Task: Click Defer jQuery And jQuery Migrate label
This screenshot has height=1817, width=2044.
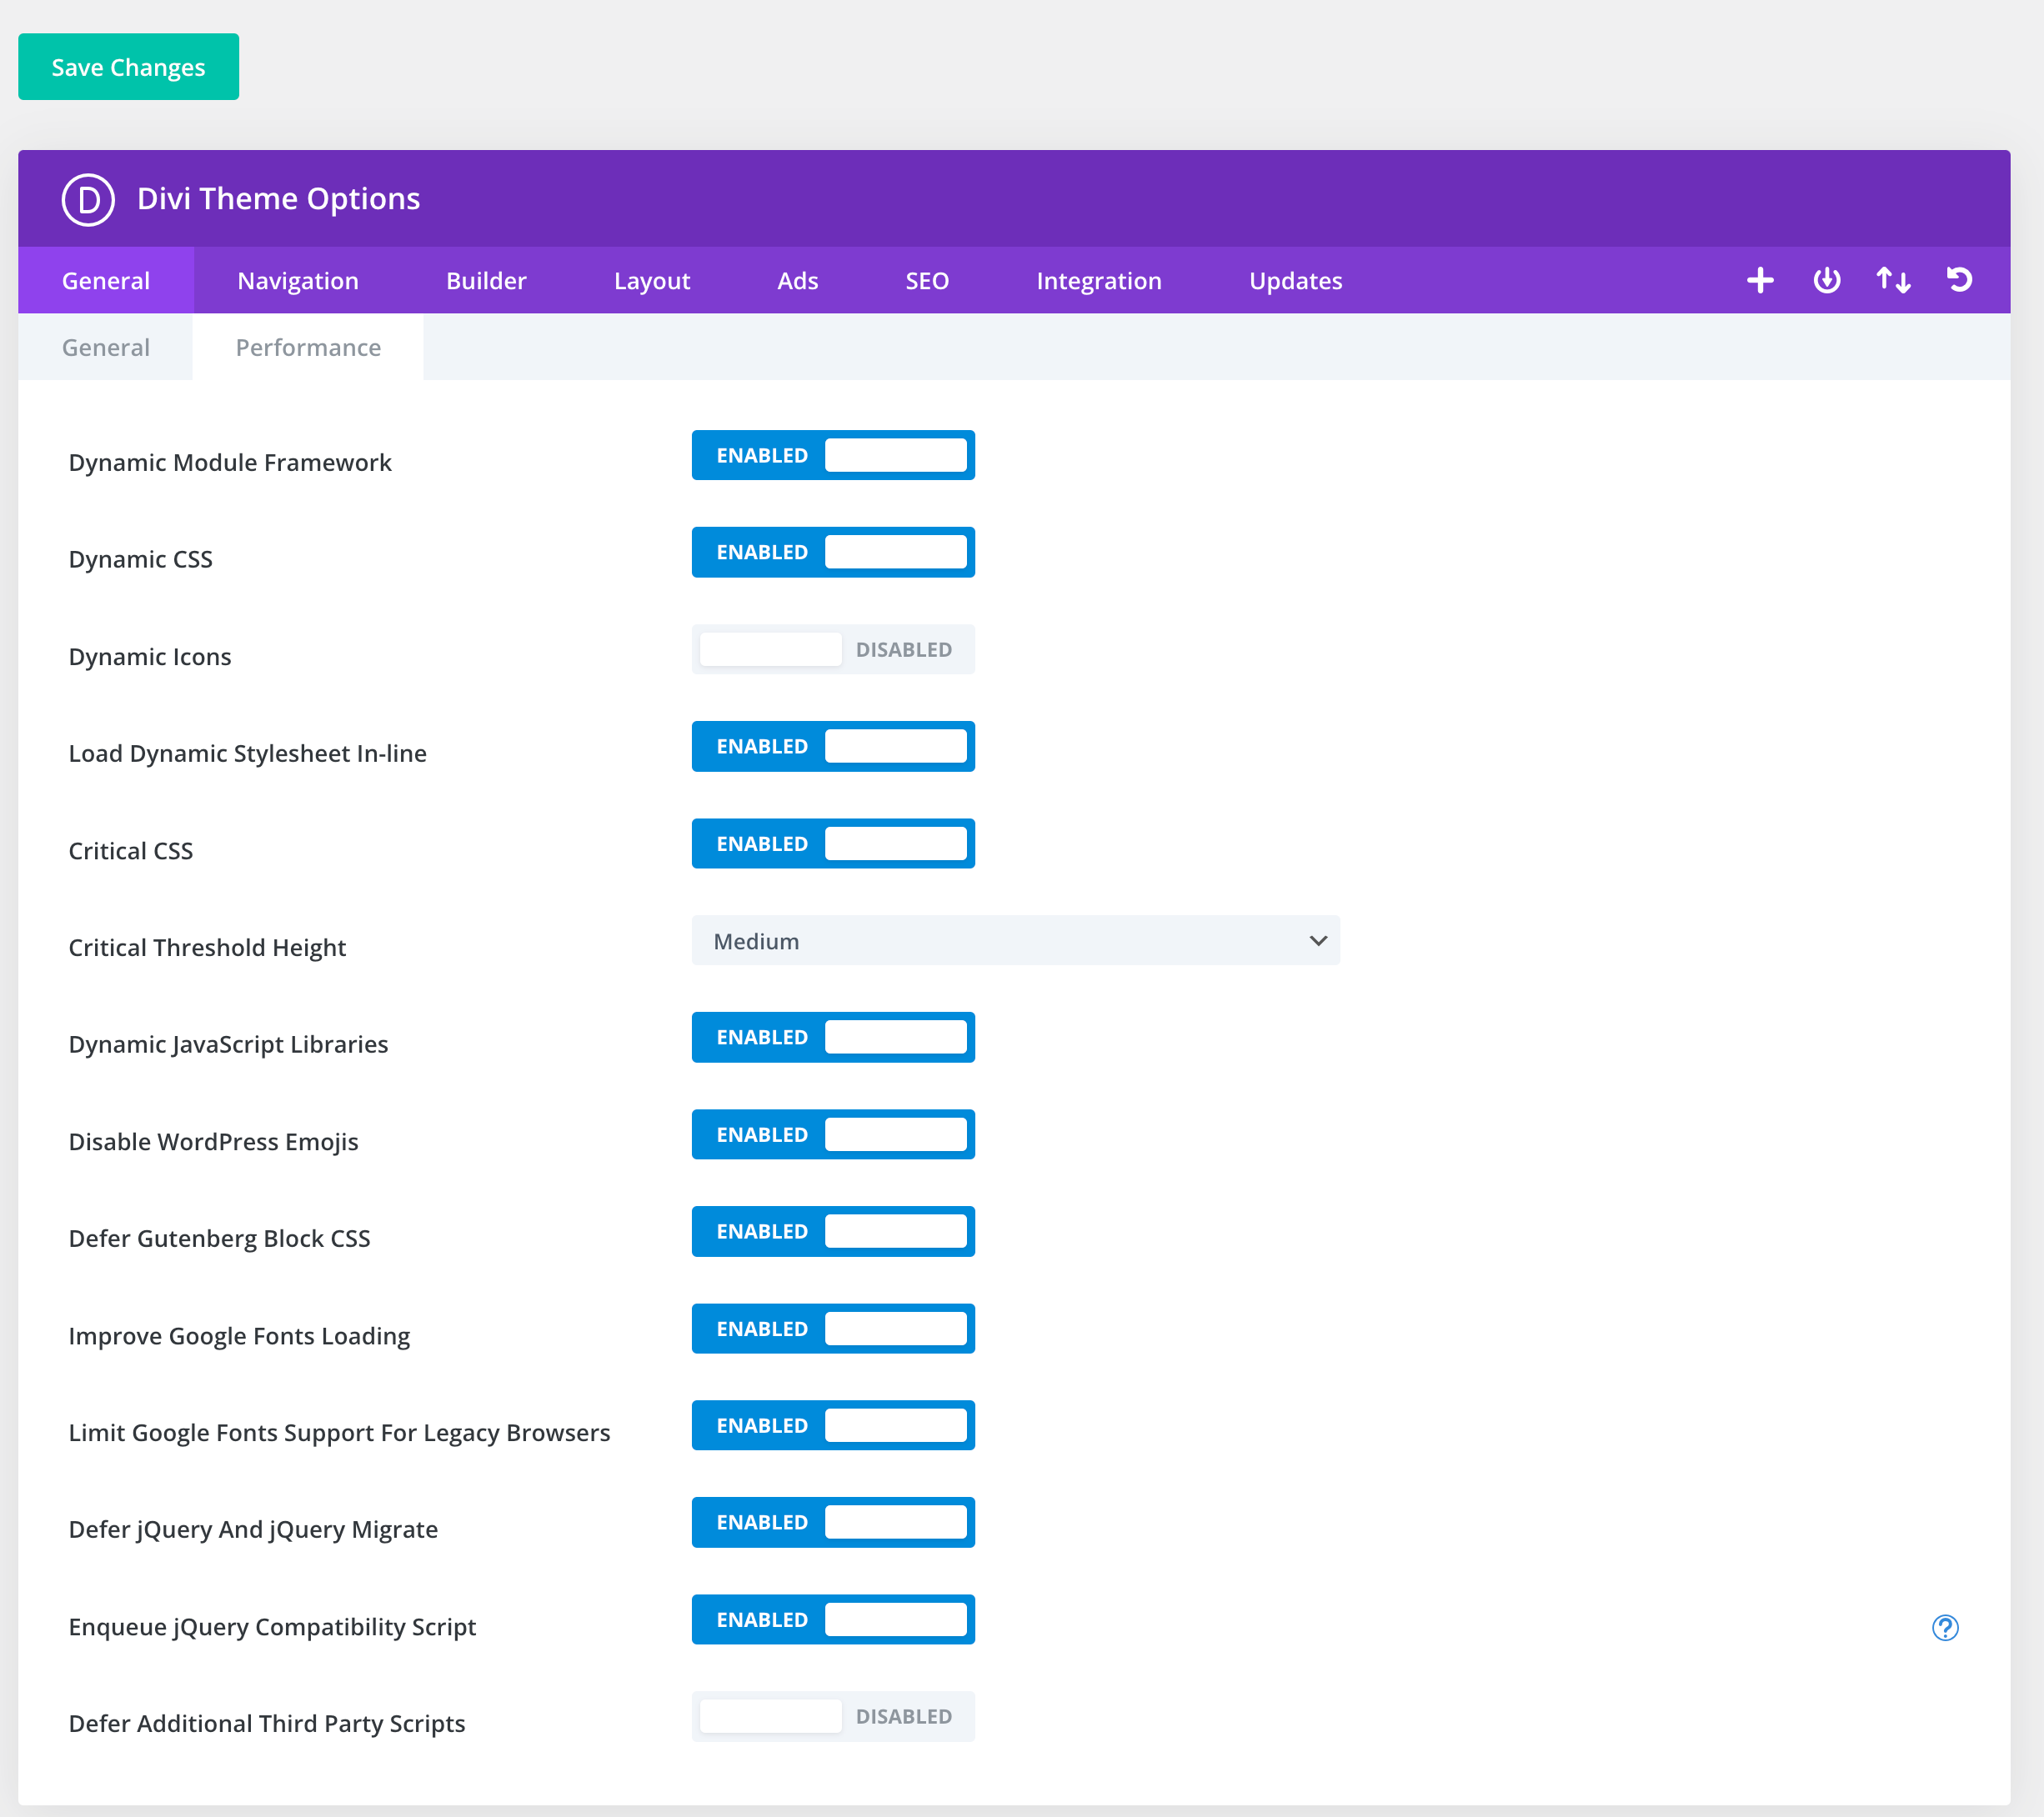Action: (x=253, y=1530)
